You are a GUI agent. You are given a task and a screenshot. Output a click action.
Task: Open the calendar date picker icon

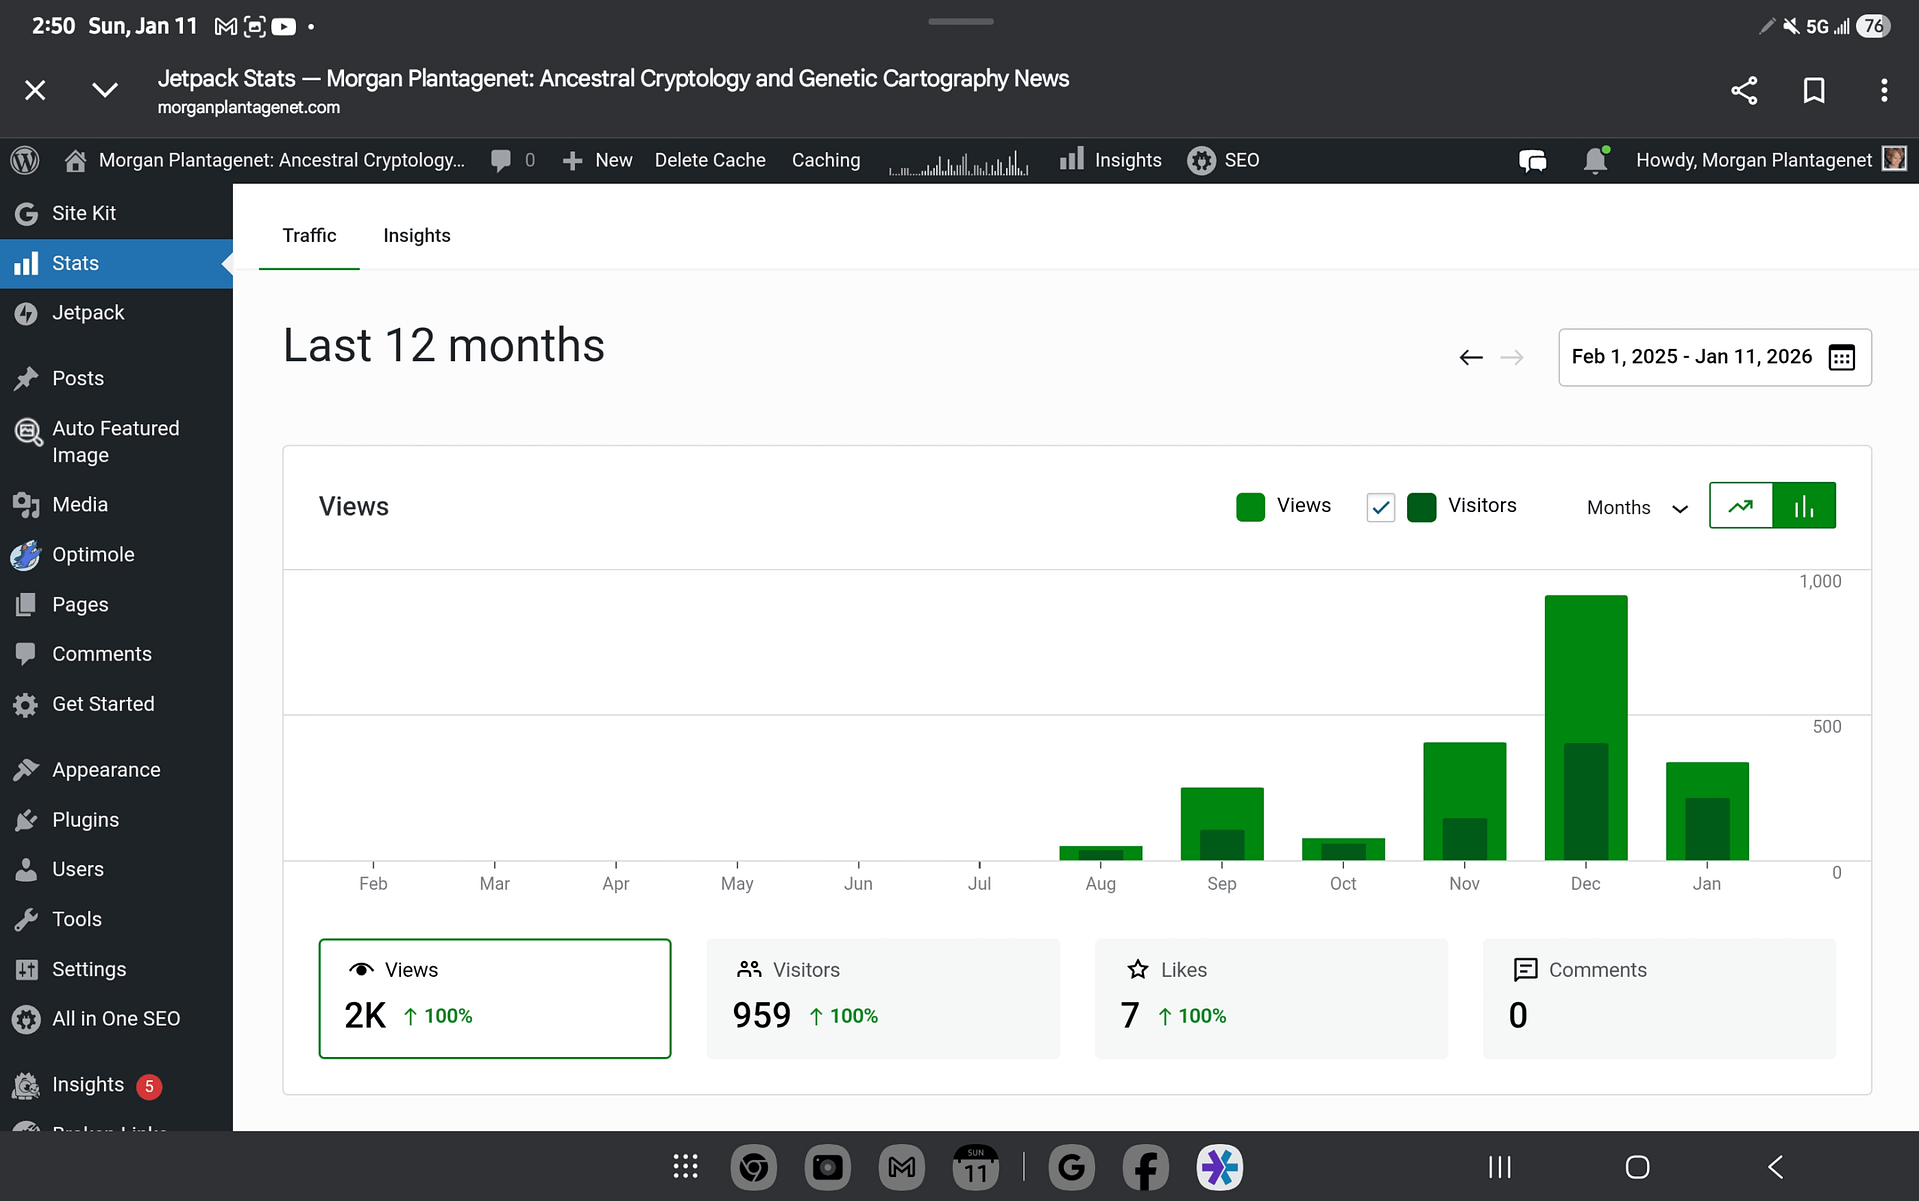click(1841, 357)
